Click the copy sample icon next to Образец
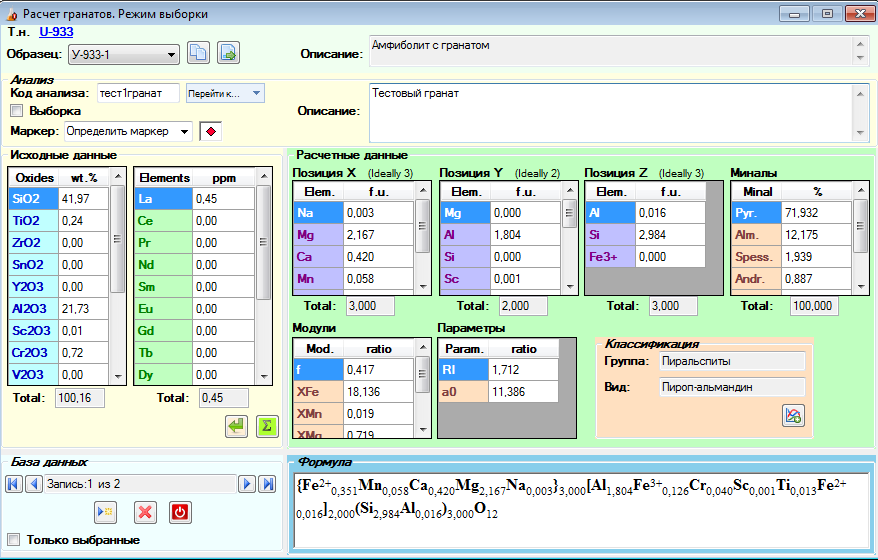Screen dimensions: 878x560 [198, 53]
